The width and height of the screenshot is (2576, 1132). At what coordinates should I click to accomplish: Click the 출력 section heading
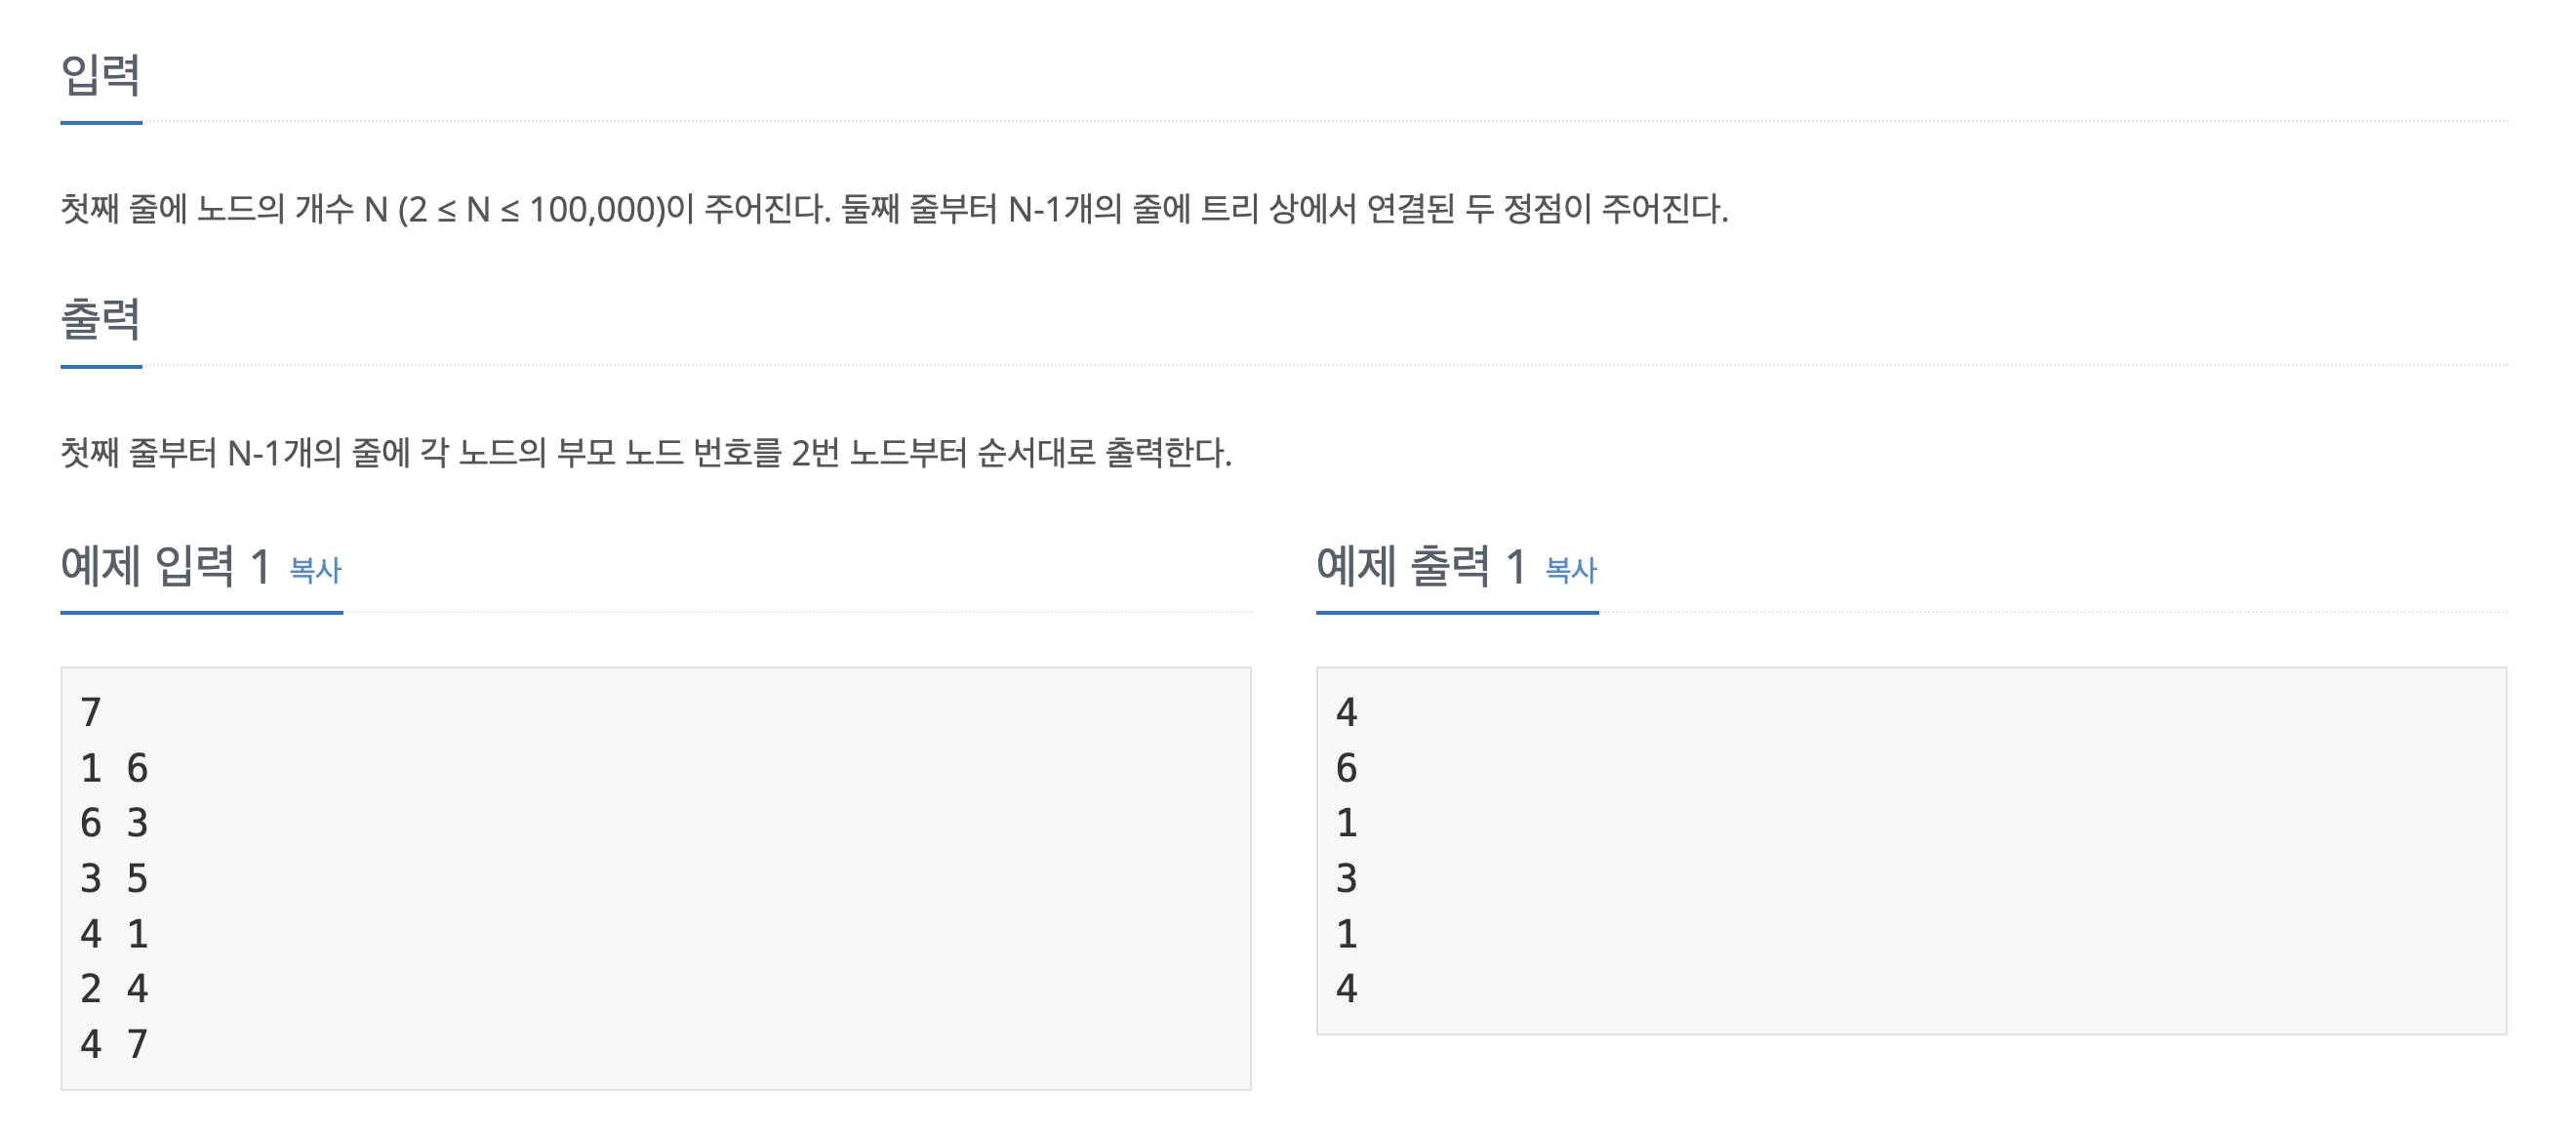[100, 319]
